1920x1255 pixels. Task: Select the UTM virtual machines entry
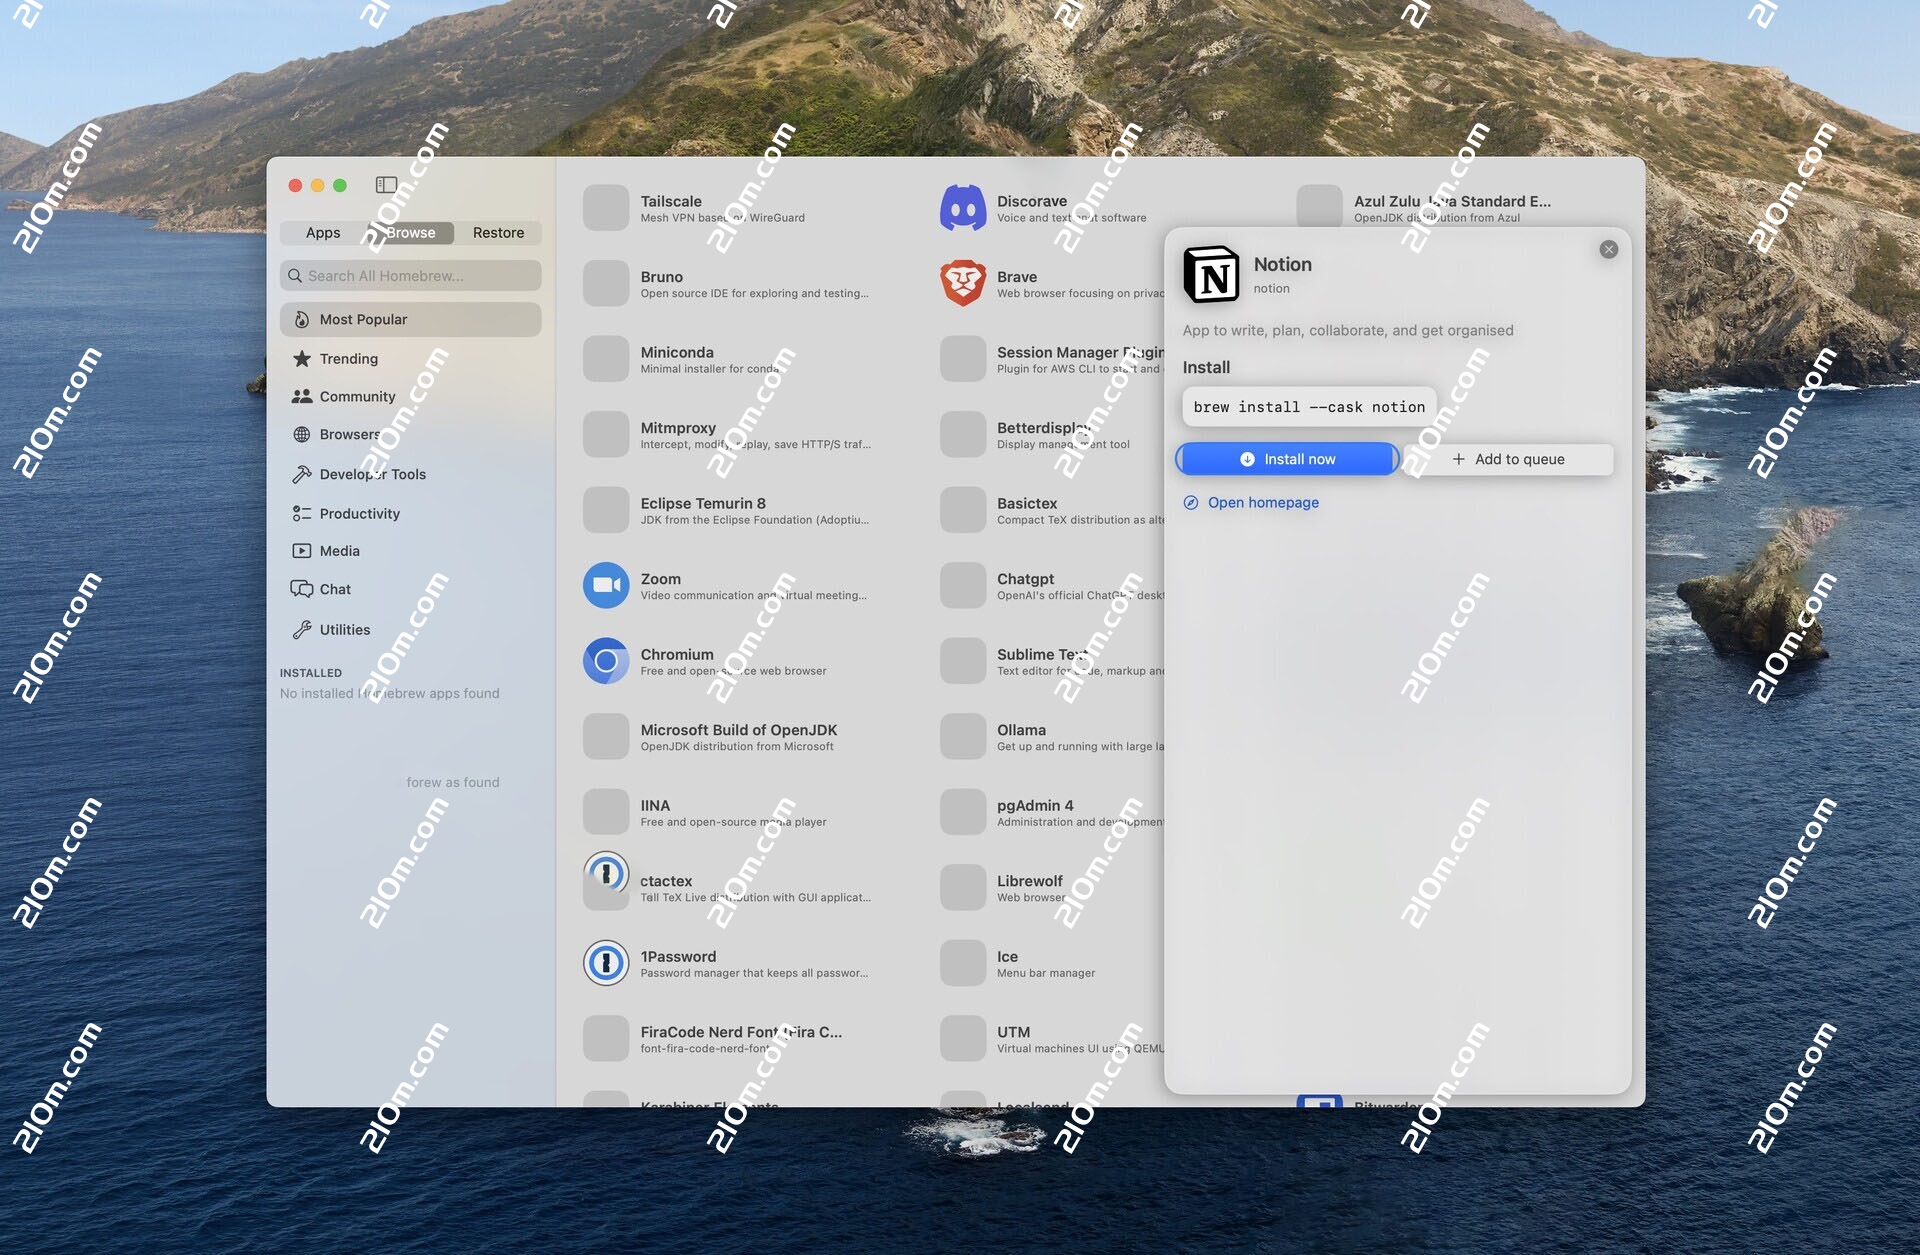point(1052,1039)
